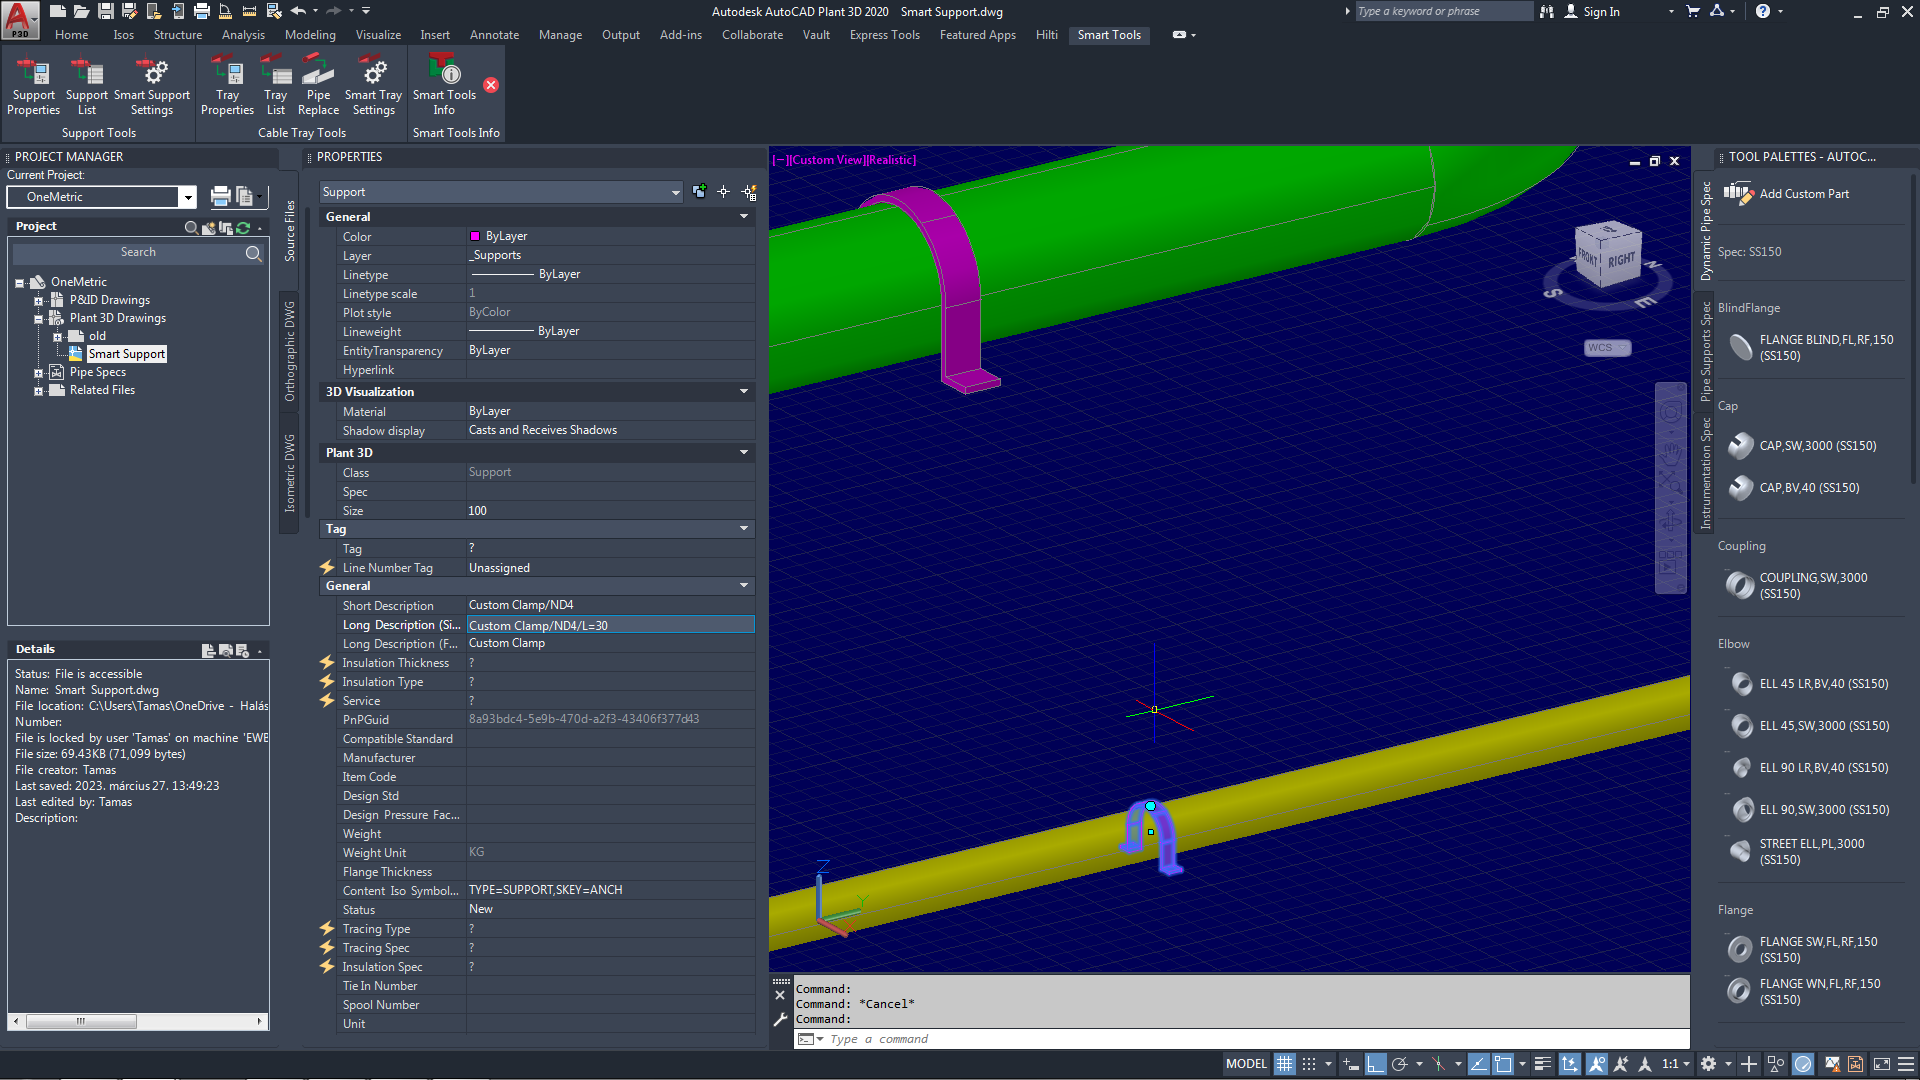Open Smart Tray Settings
Screen dimensions: 1920x1080
[373, 86]
